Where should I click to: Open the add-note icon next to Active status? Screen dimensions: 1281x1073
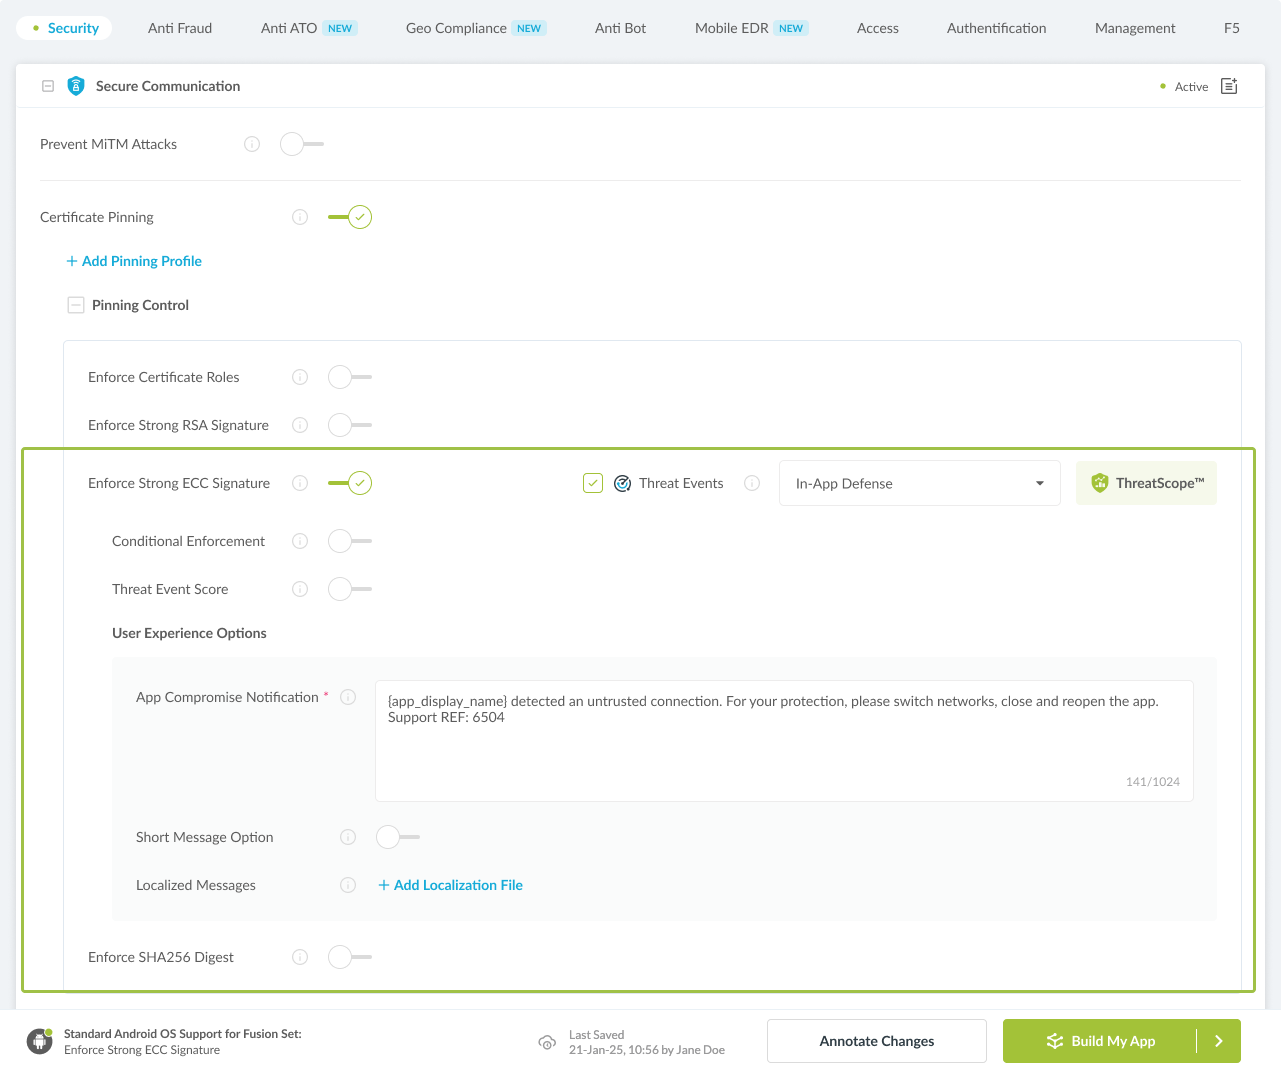[1228, 86]
